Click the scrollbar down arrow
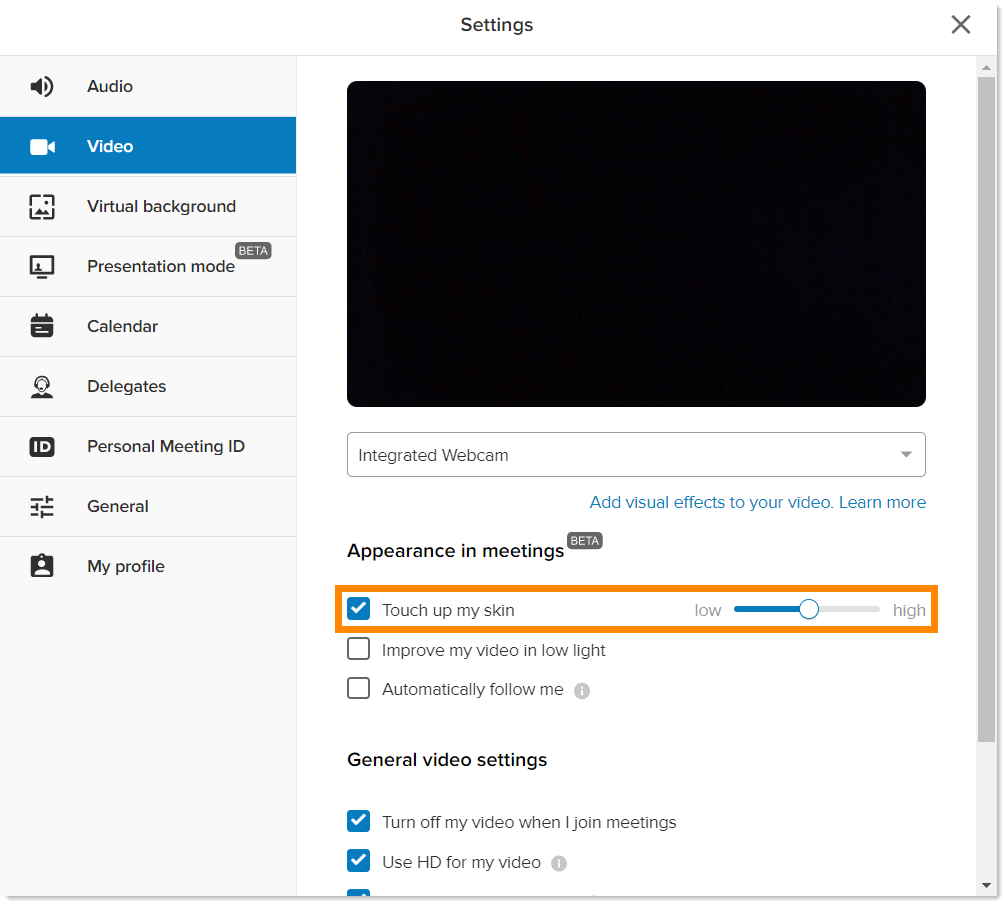Viewport: 1007px width, 906px height. [x=986, y=885]
